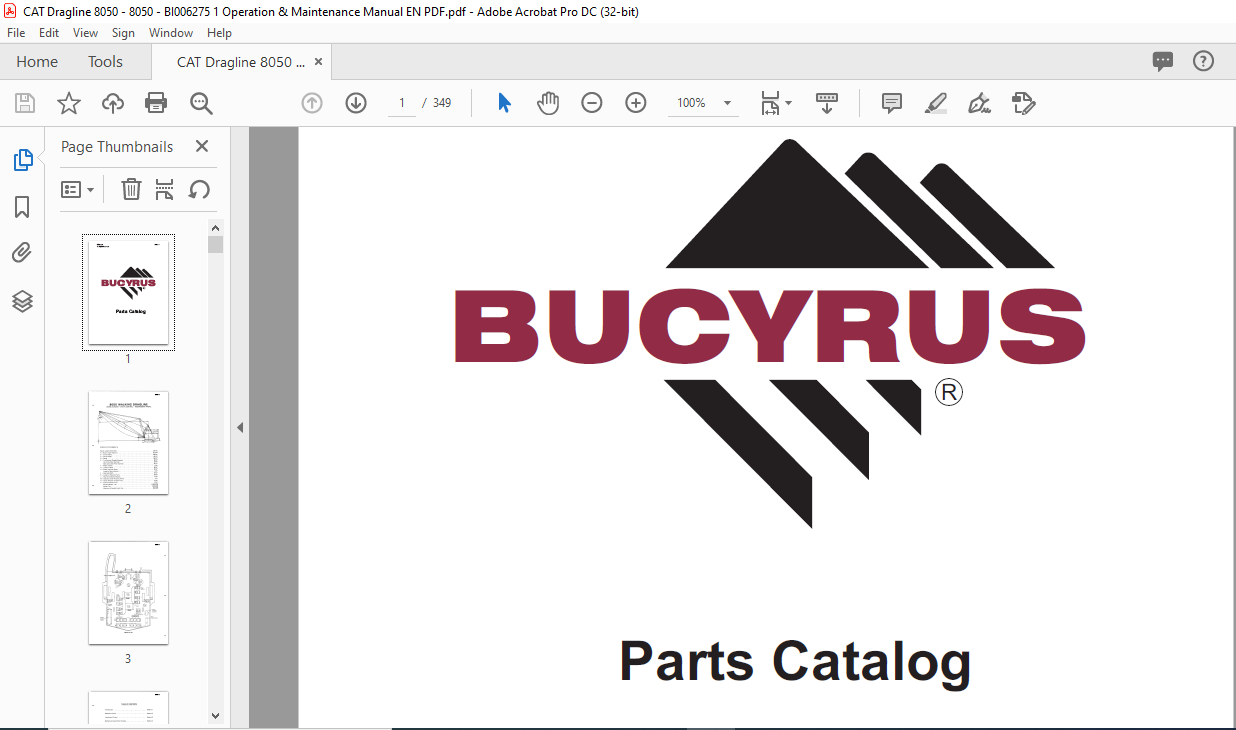
Task: Close the Page Thumbnails panel
Action: (202, 146)
